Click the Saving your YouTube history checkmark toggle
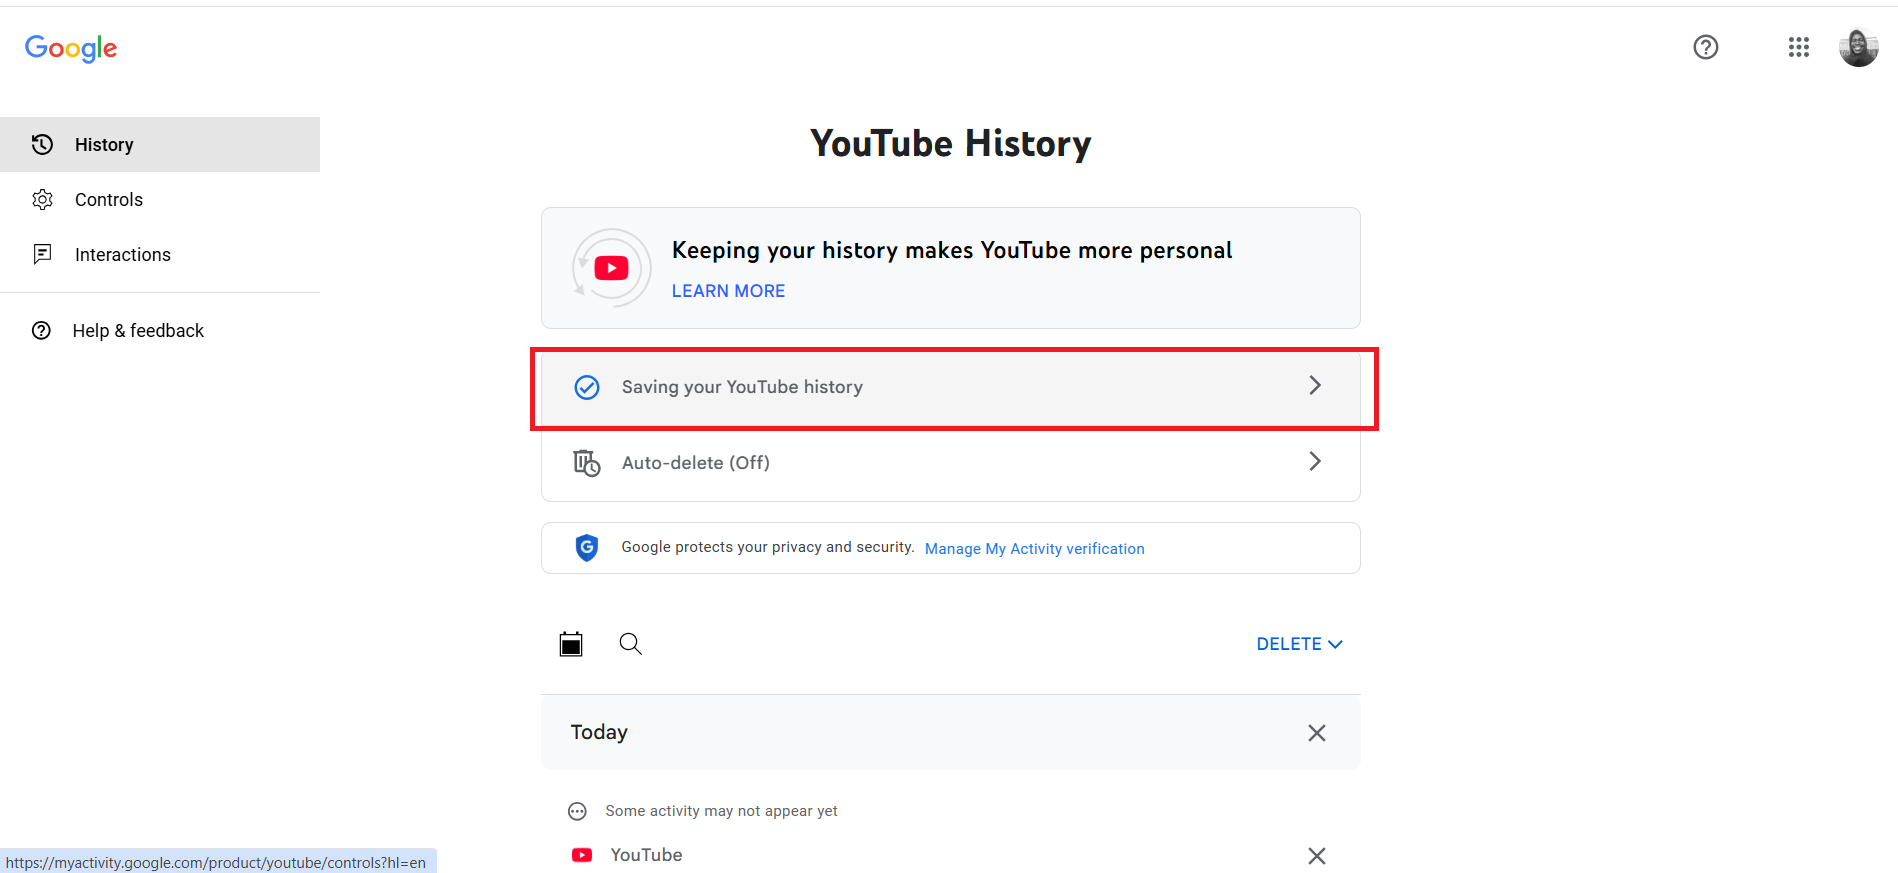 coord(586,387)
